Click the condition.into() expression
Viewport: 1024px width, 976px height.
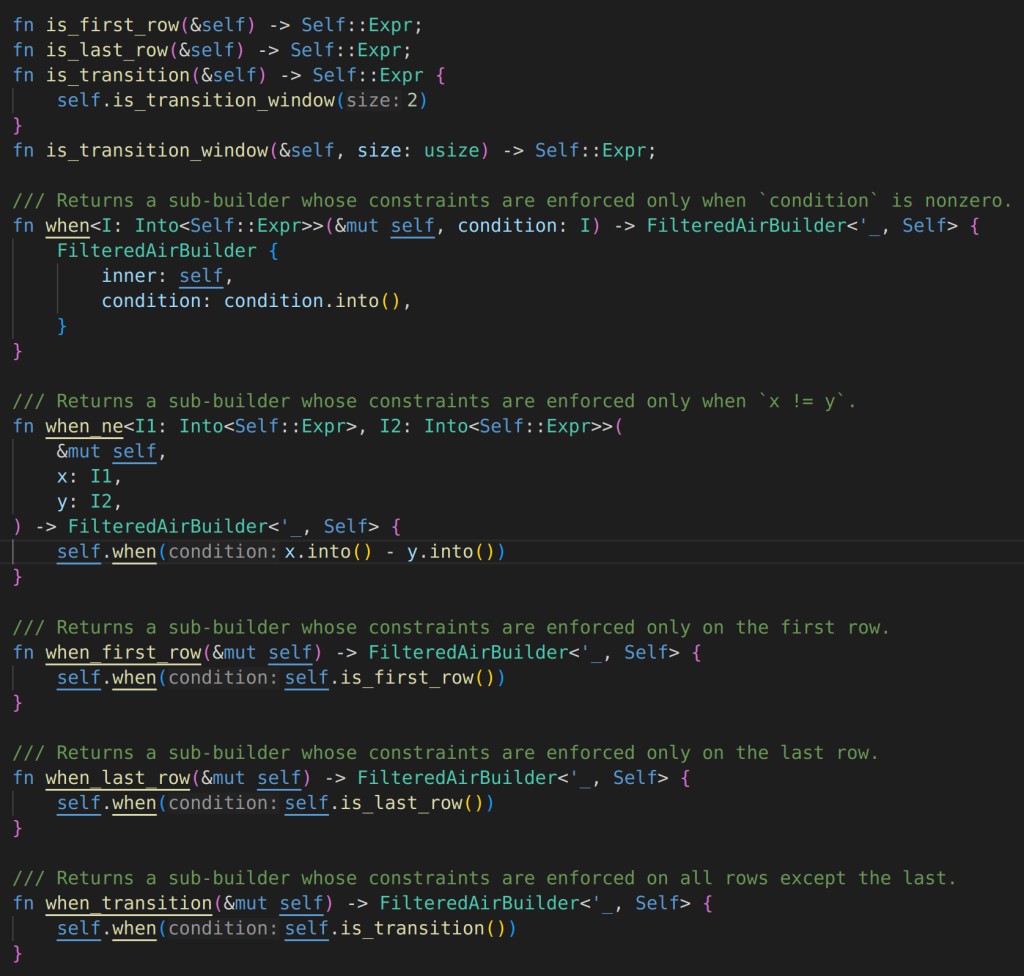312,301
